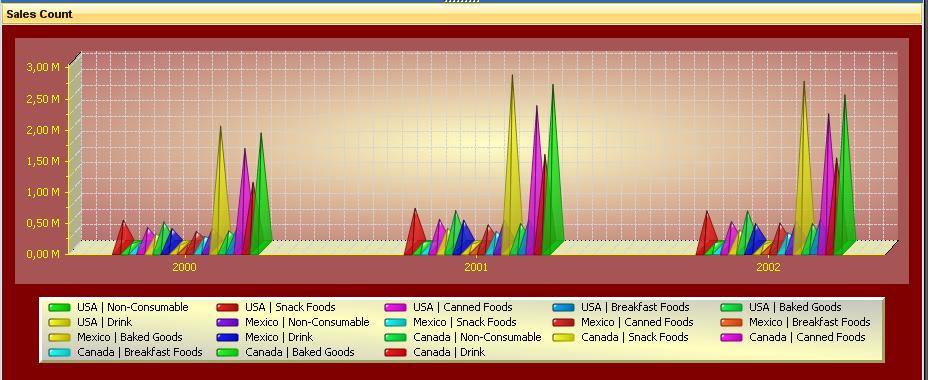This screenshot has width=928, height=380.
Task: Select the 'Mexico | Non-Consumable' legend label
Action: (x=307, y=323)
